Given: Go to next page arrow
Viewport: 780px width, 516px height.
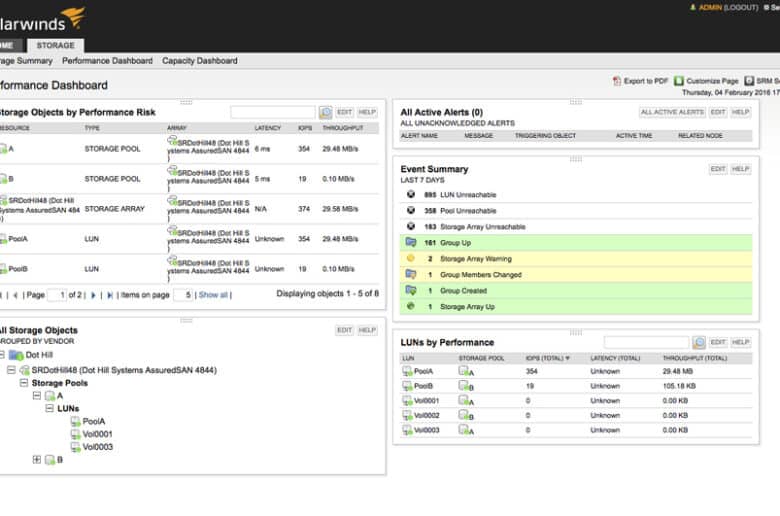Looking at the screenshot, I should click(93, 296).
